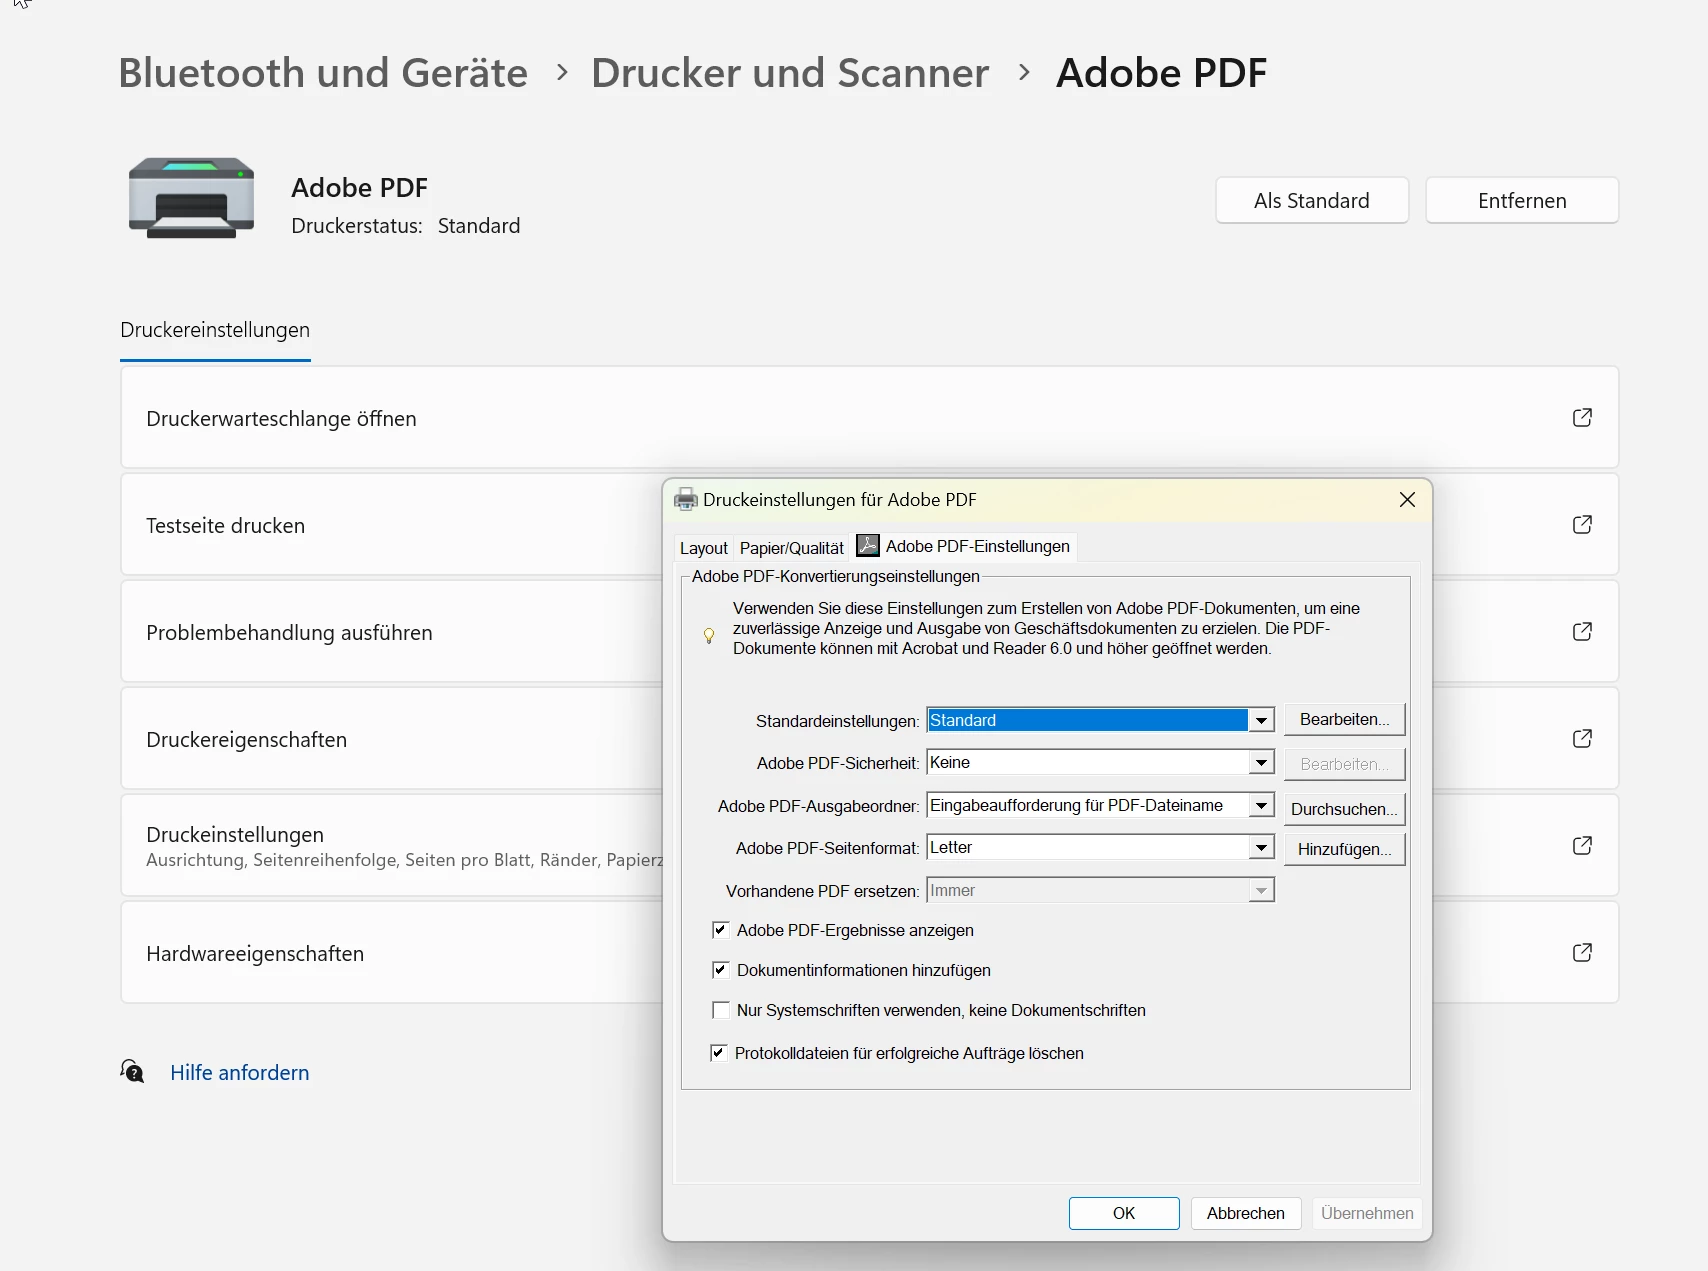Click the Adobe PDF-Konvertierungseinstellungen group label
This screenshot has height=1271, width=1708.
(x=835, y=576)
